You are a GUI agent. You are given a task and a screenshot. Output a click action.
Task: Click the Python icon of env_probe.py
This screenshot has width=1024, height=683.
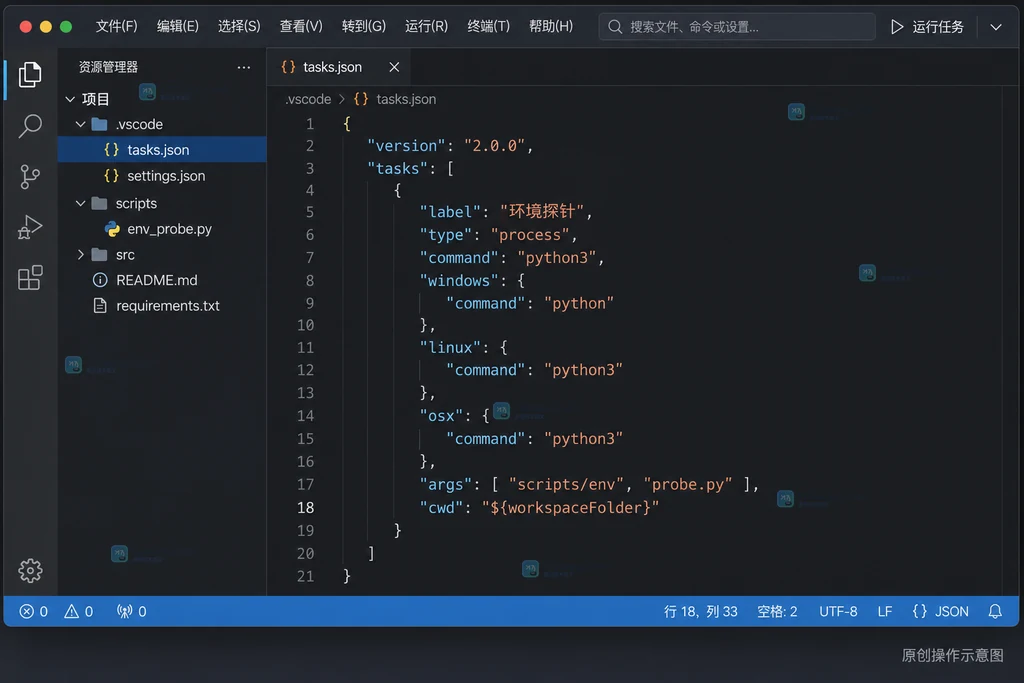click(x=112, y=229)
